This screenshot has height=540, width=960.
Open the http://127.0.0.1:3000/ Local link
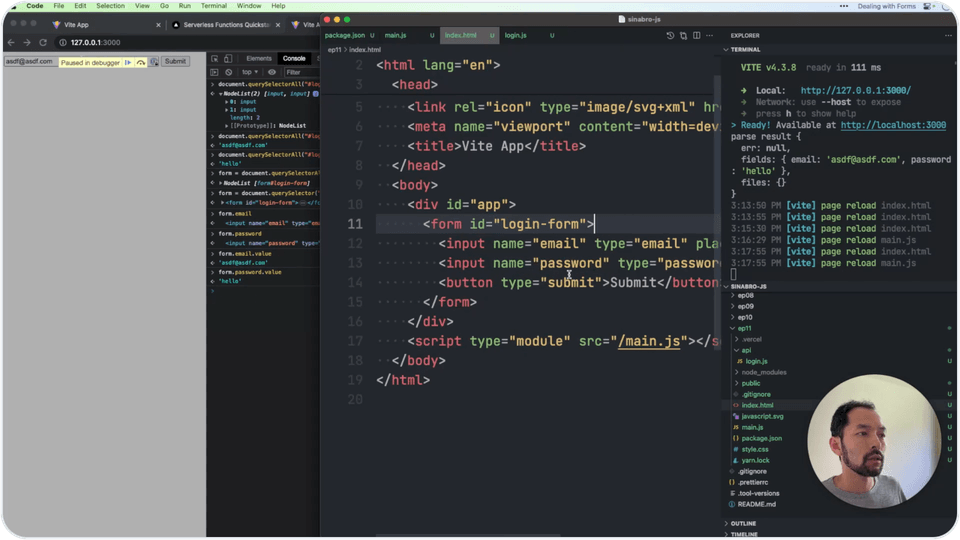tap(855, 90)
